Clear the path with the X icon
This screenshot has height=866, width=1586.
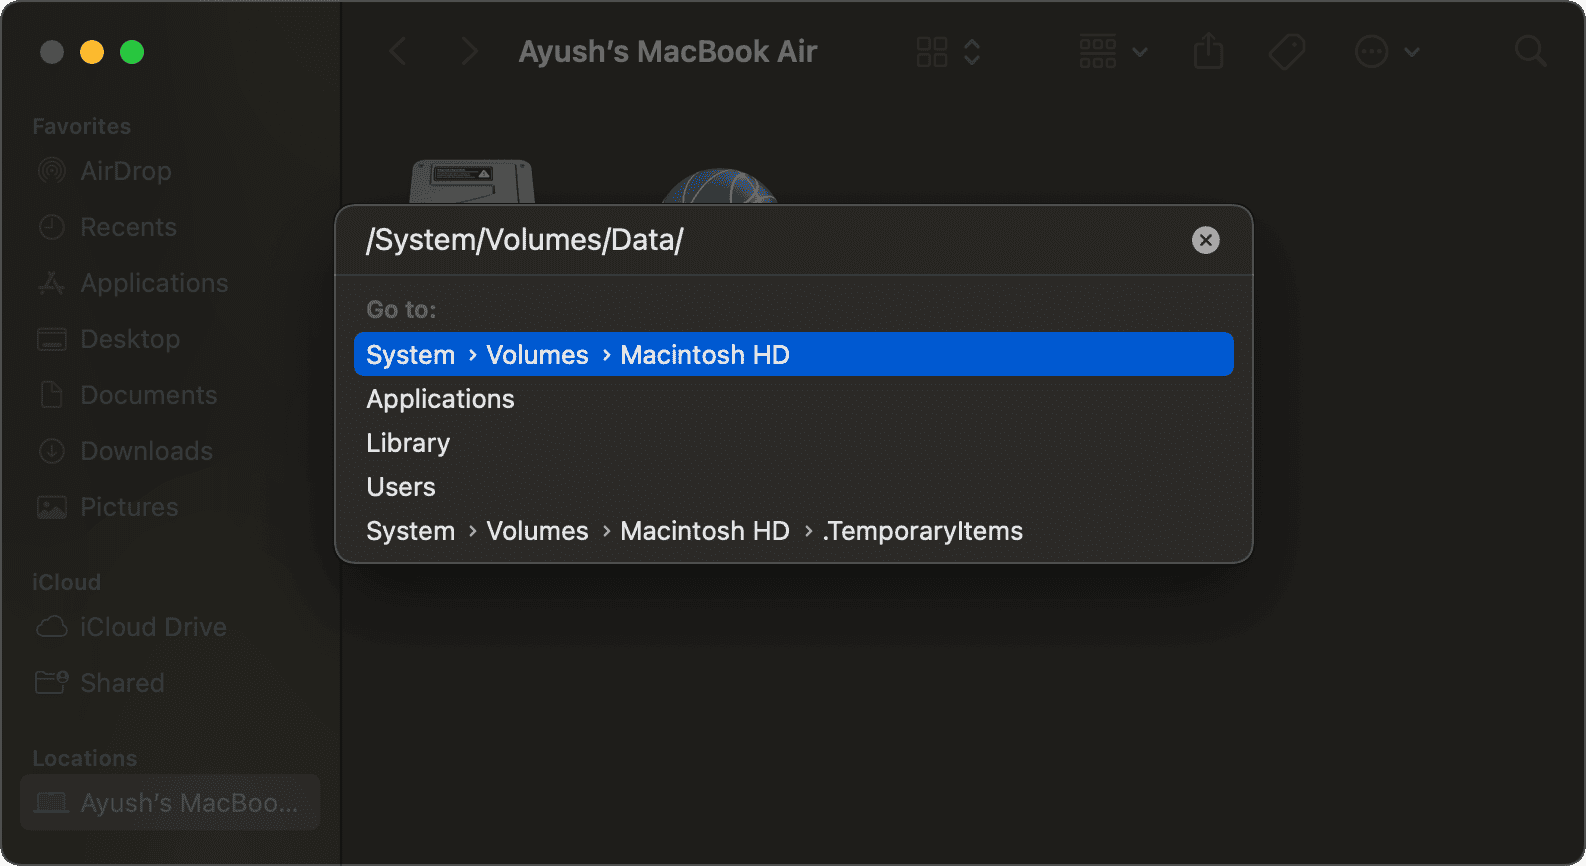pyautogui.click(x=1205, y=240)
